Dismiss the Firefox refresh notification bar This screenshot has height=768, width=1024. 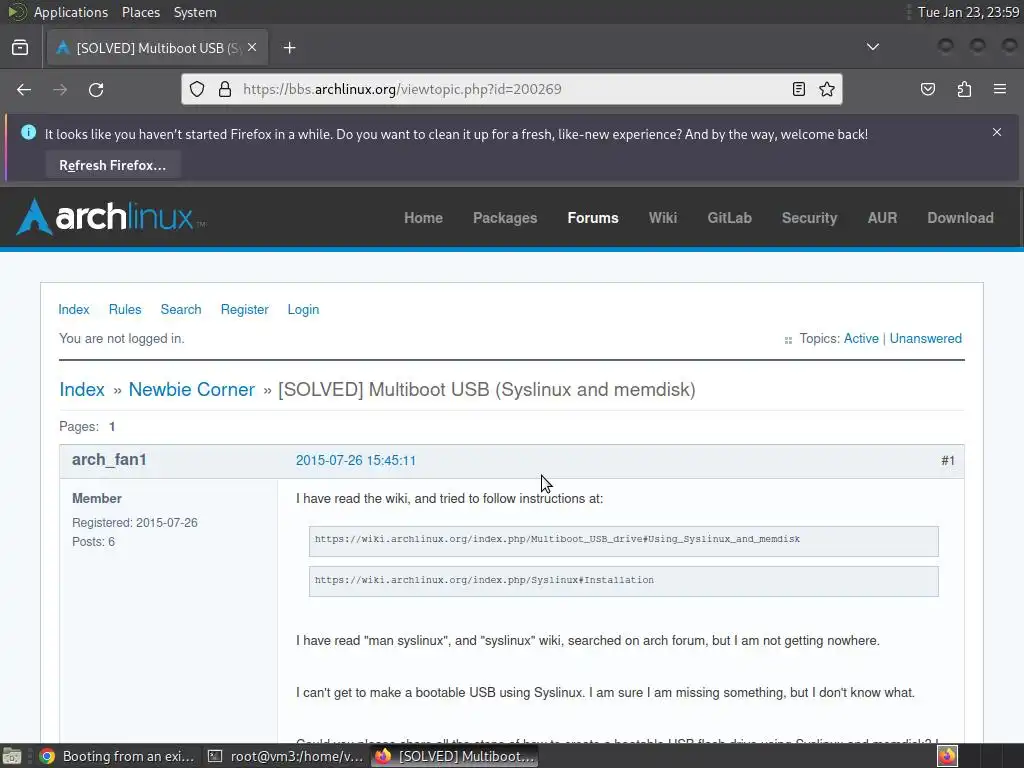(997, 132)
